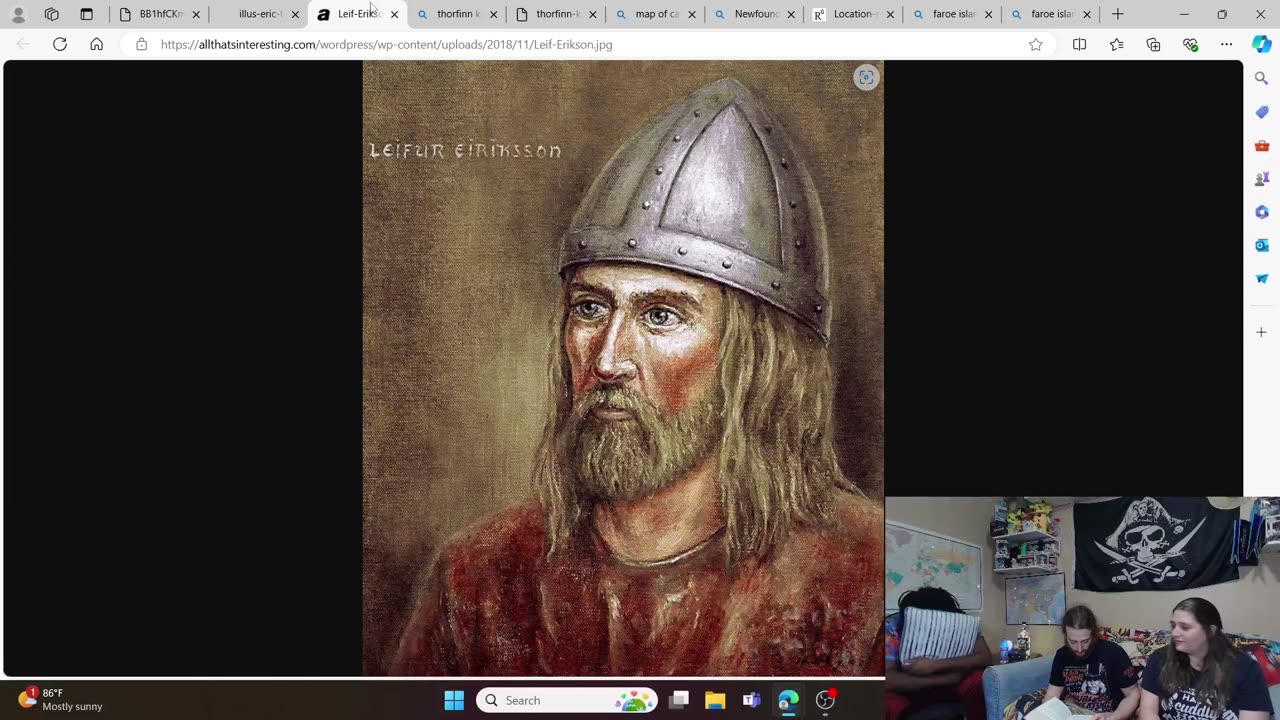
Task: Add this page to favorites star
Action: point(1036,44)
